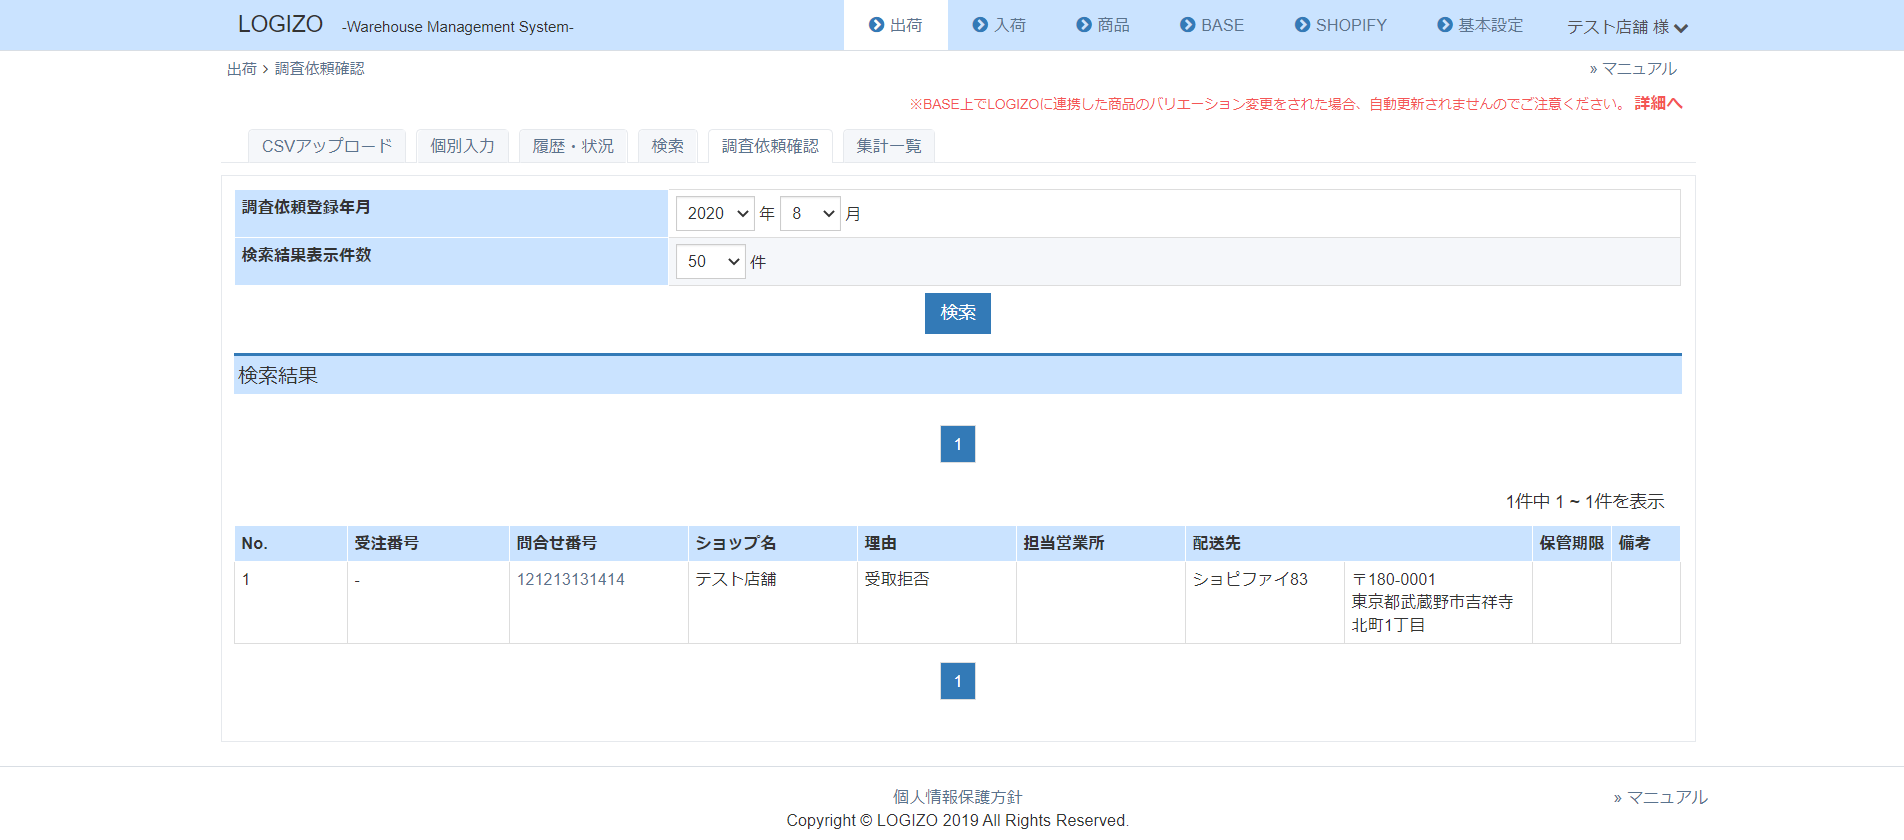Viewport: 1904px width, 840px height.
Task: Switch to the 検索 tab
Action: (667, 146)
